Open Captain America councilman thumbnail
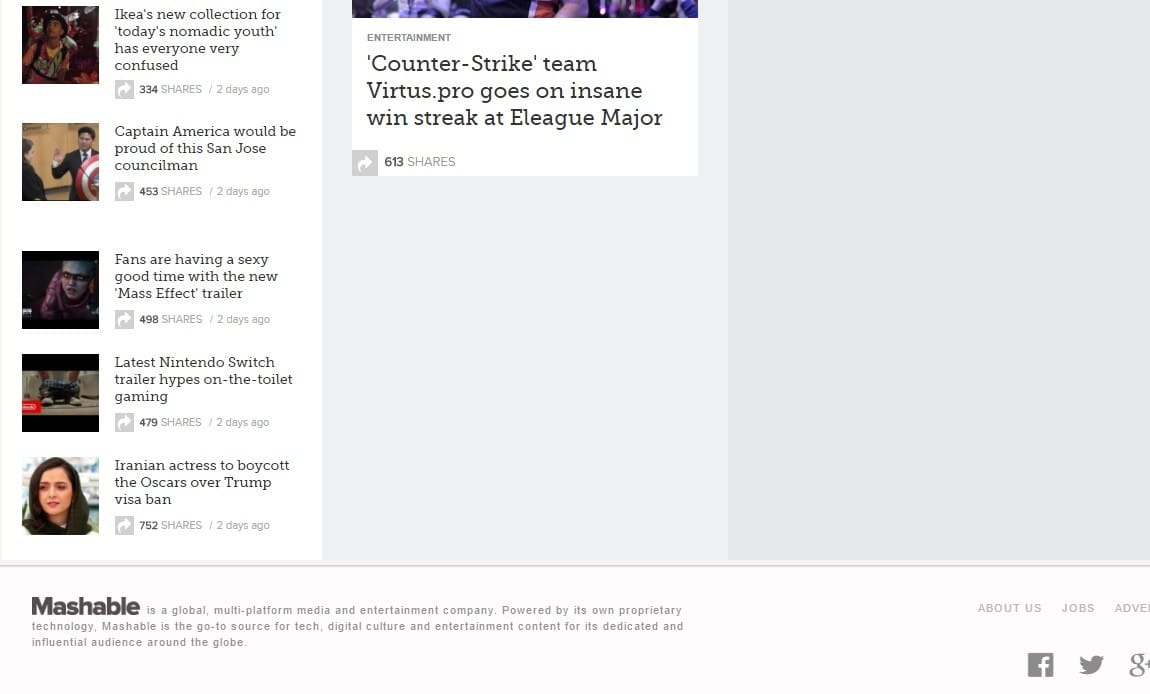Viewport: 1150px width, 694px height. [x=60, y=162]
